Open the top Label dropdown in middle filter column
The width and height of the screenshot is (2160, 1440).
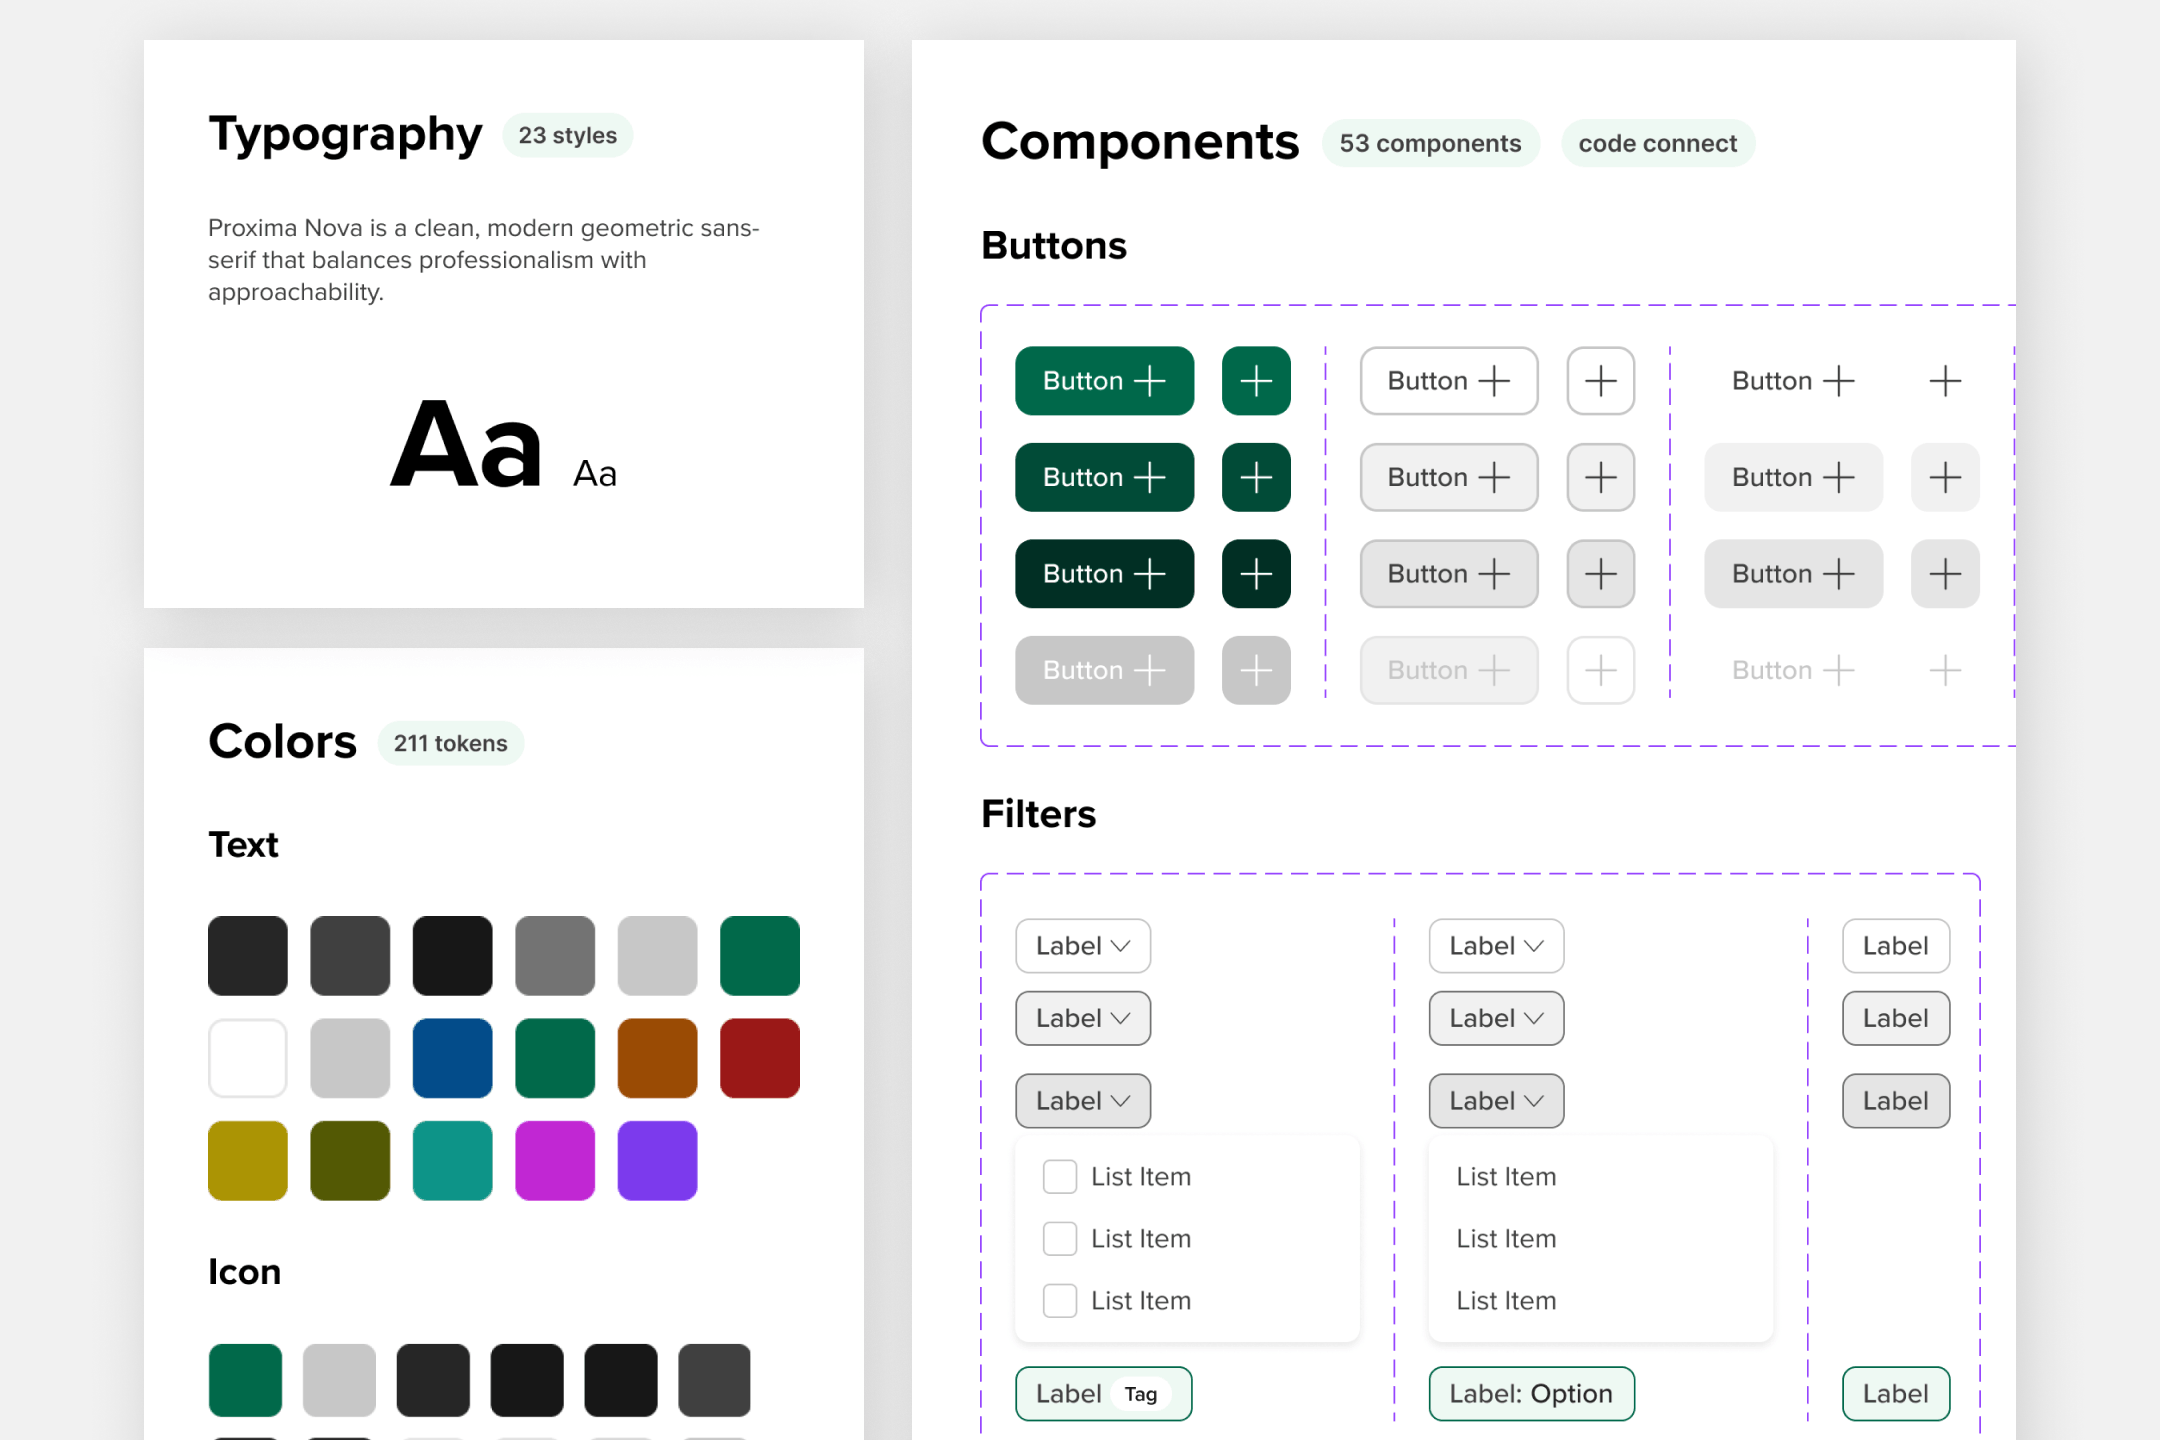pyautogui.click(x=1496, y=946)
